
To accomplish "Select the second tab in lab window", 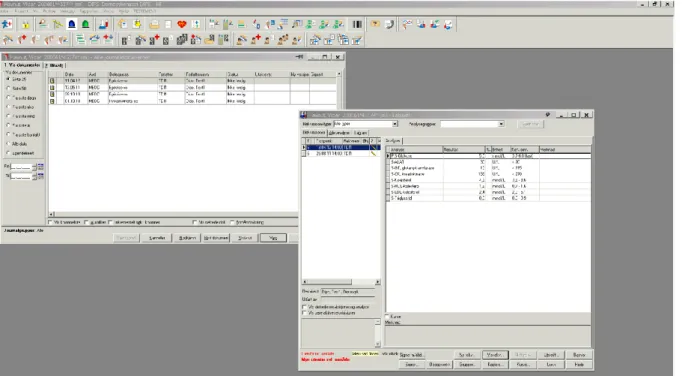I will point(339,133).
